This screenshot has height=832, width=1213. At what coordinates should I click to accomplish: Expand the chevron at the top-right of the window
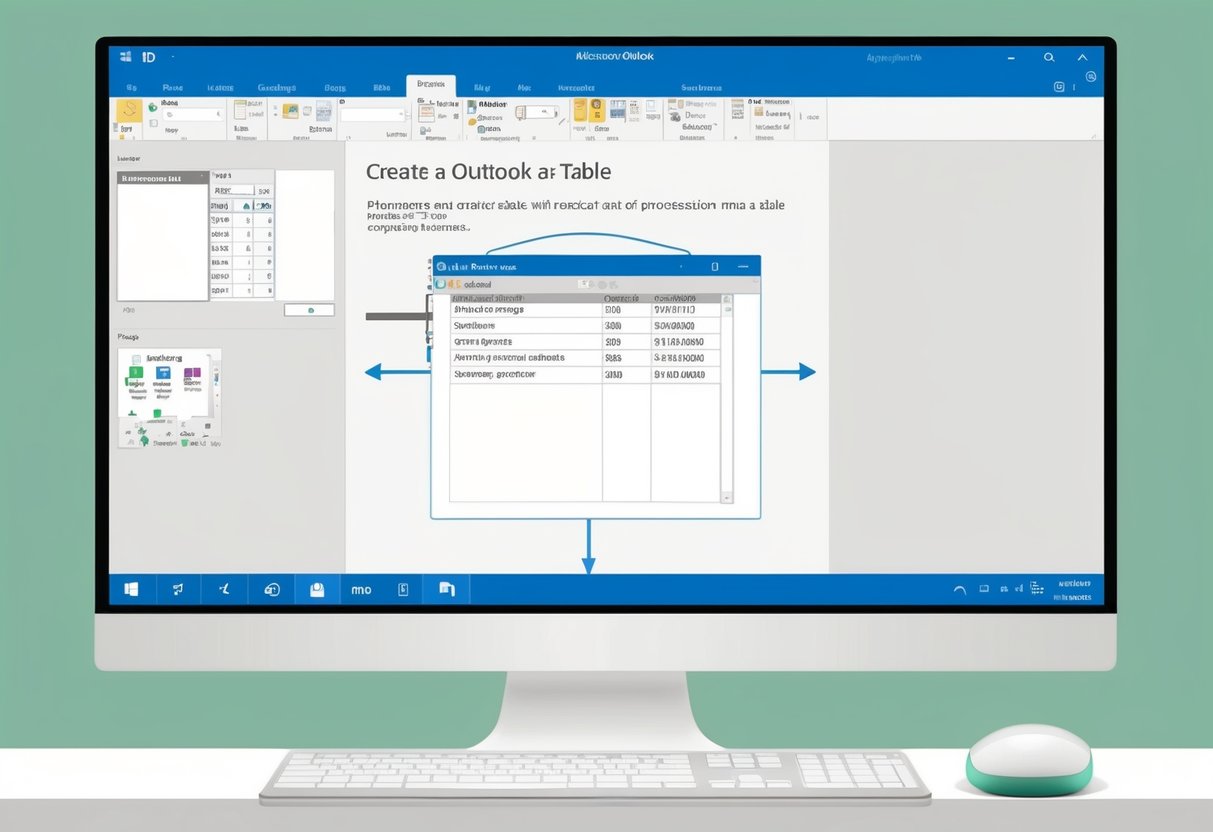coord(1083,57)
